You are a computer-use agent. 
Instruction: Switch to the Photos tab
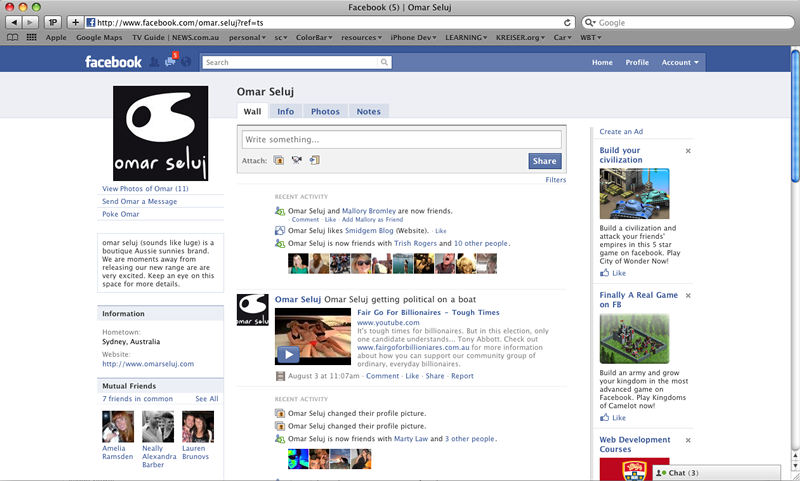325,111
